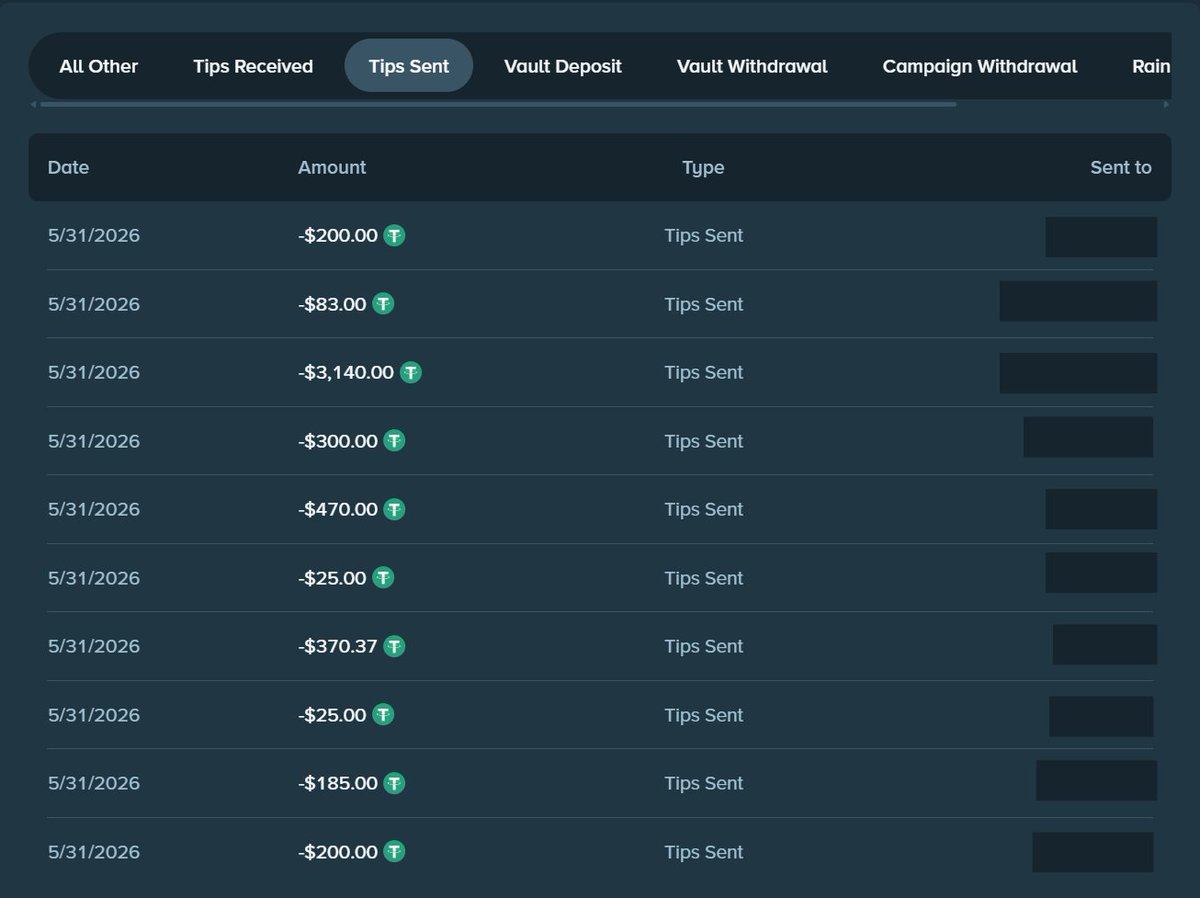Switch to the All Other tab
The height and width of the screenshot is (898, 1200).
[99, 66]
